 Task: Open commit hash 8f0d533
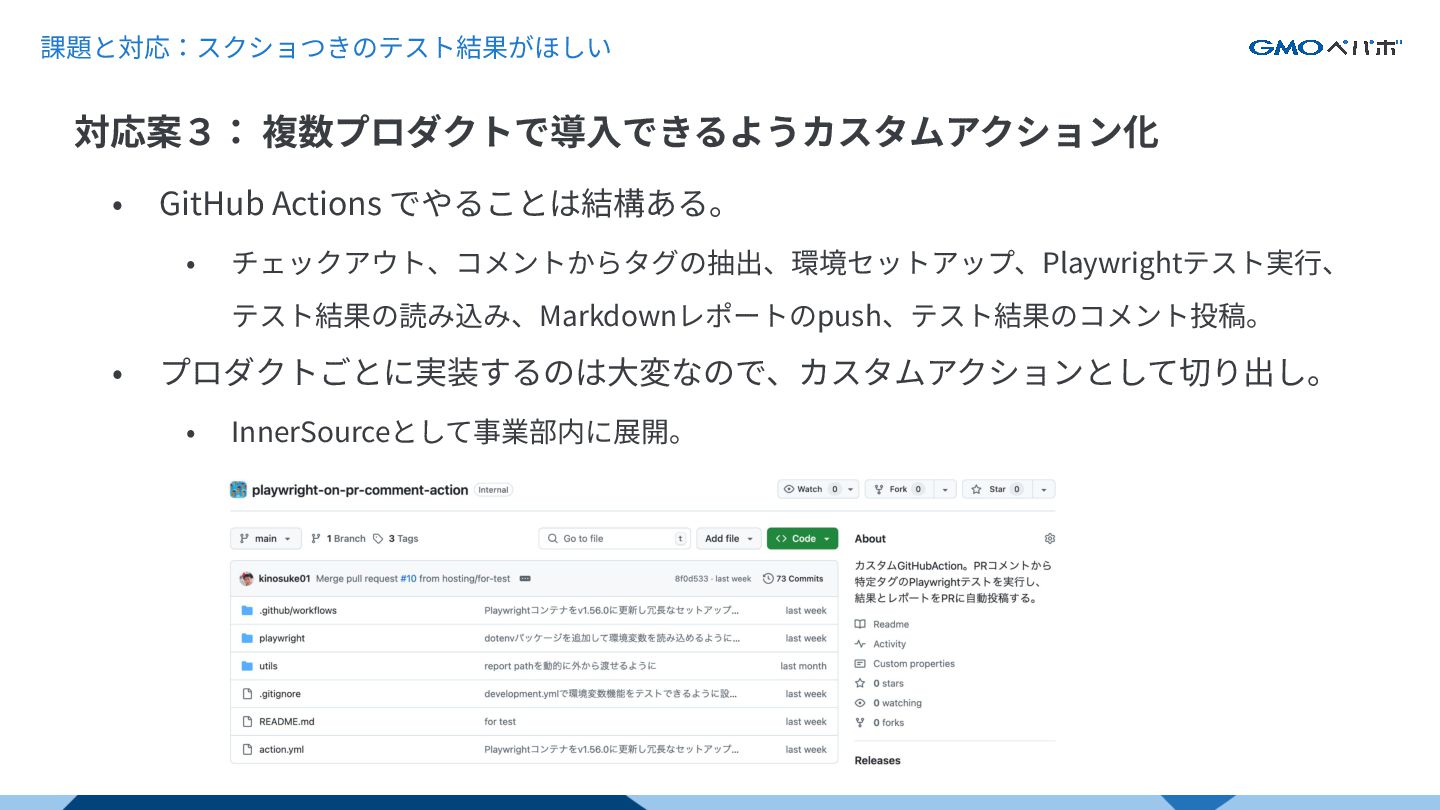[692, 578]
